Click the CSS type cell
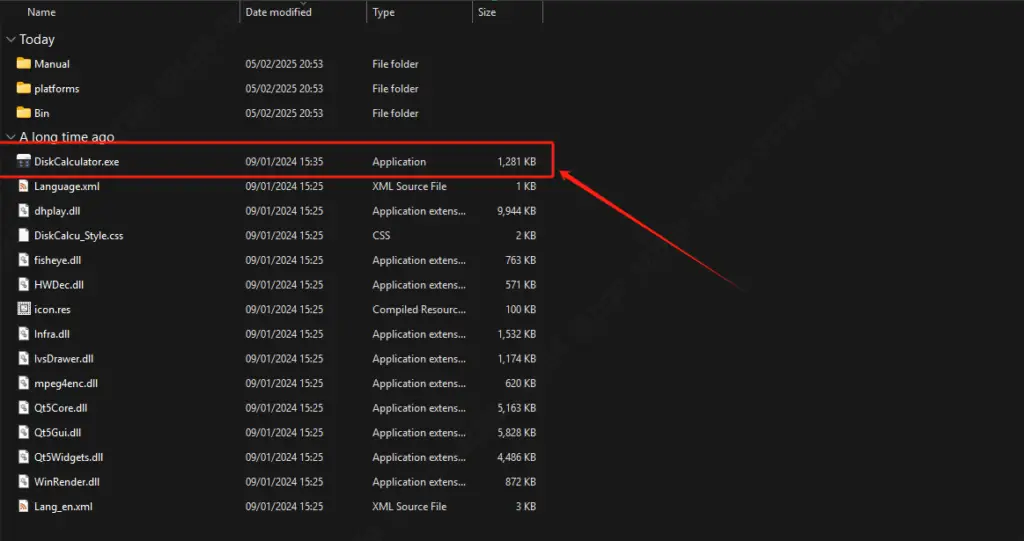1024x541 pixels. [381, 235]
